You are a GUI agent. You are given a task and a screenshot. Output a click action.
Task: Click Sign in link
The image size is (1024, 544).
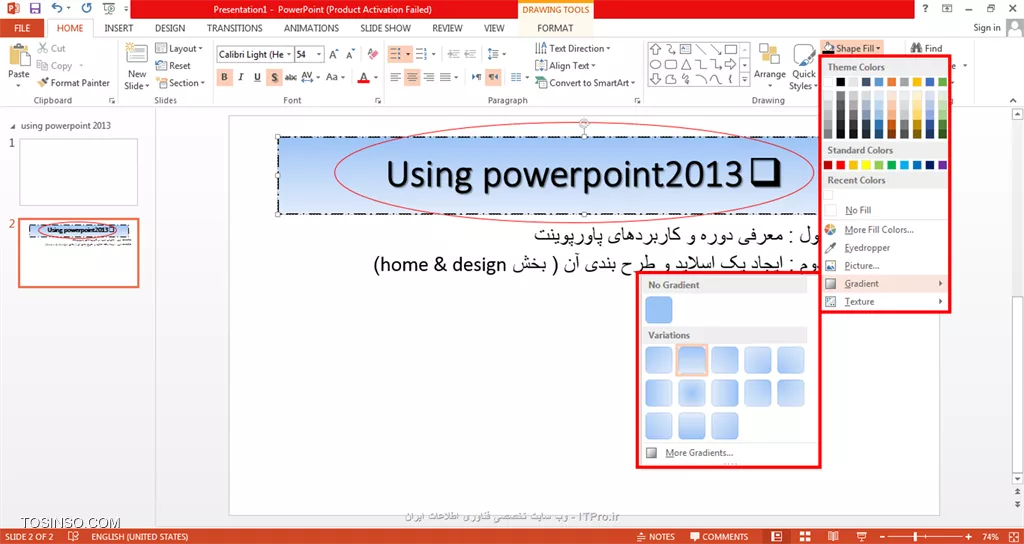coord(987,27)
